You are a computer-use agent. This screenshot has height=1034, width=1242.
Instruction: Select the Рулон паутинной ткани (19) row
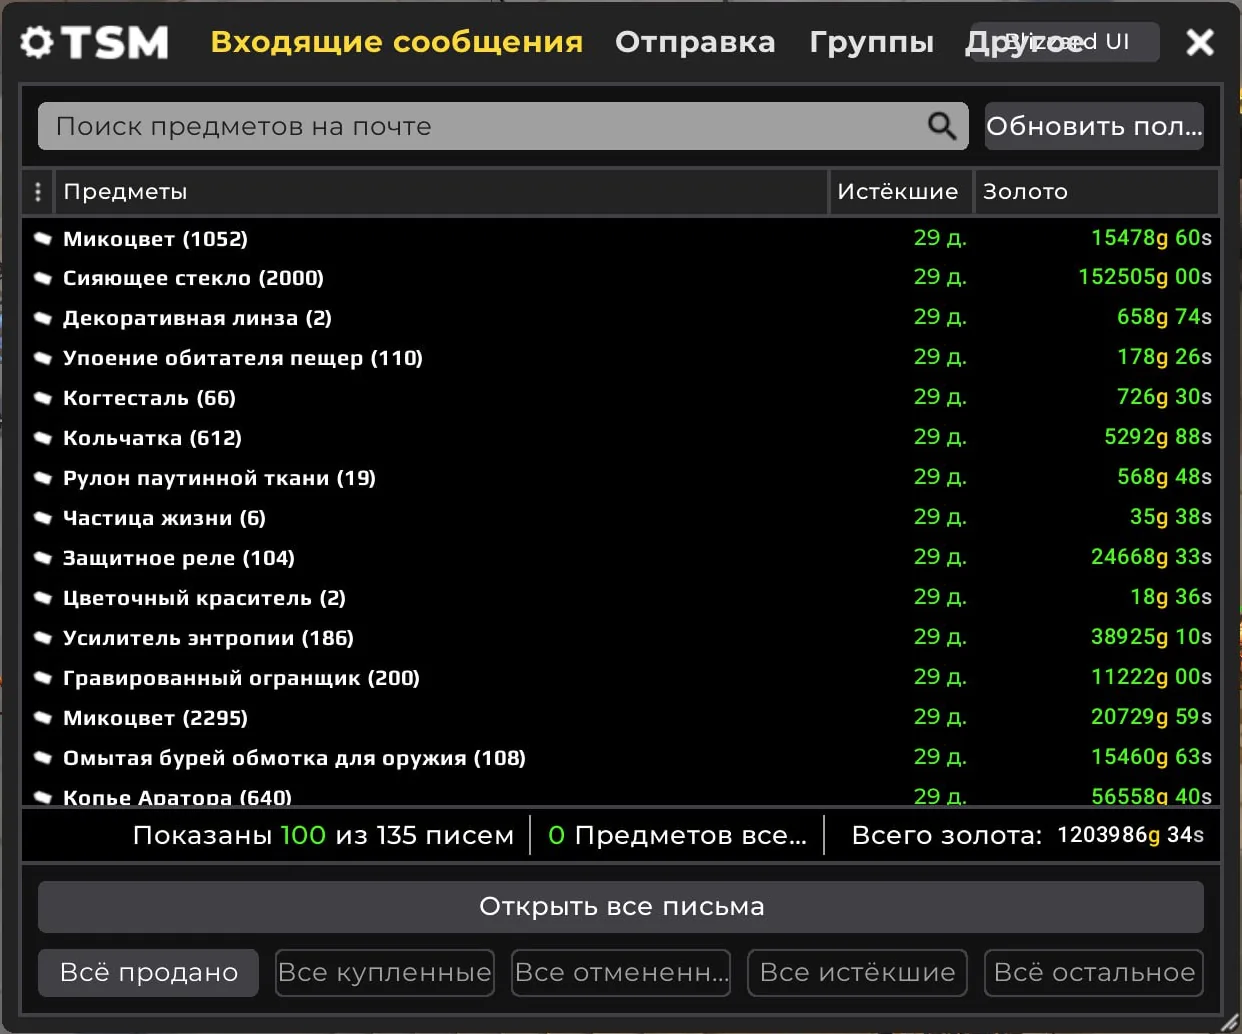point(621,478)
